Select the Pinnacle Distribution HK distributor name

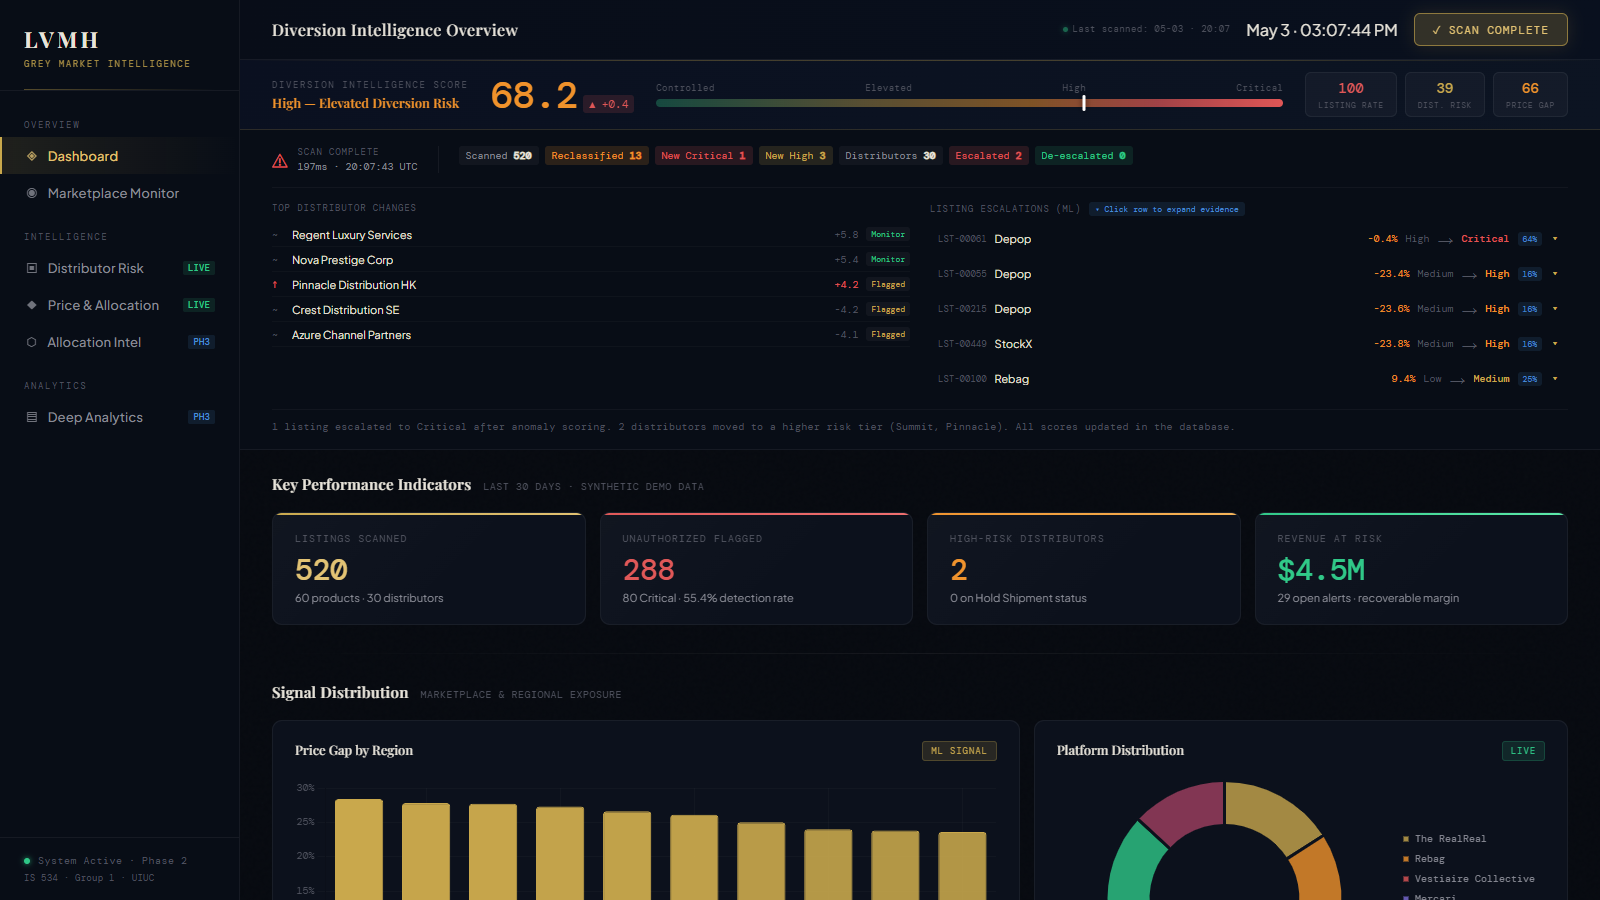[354, 285]
